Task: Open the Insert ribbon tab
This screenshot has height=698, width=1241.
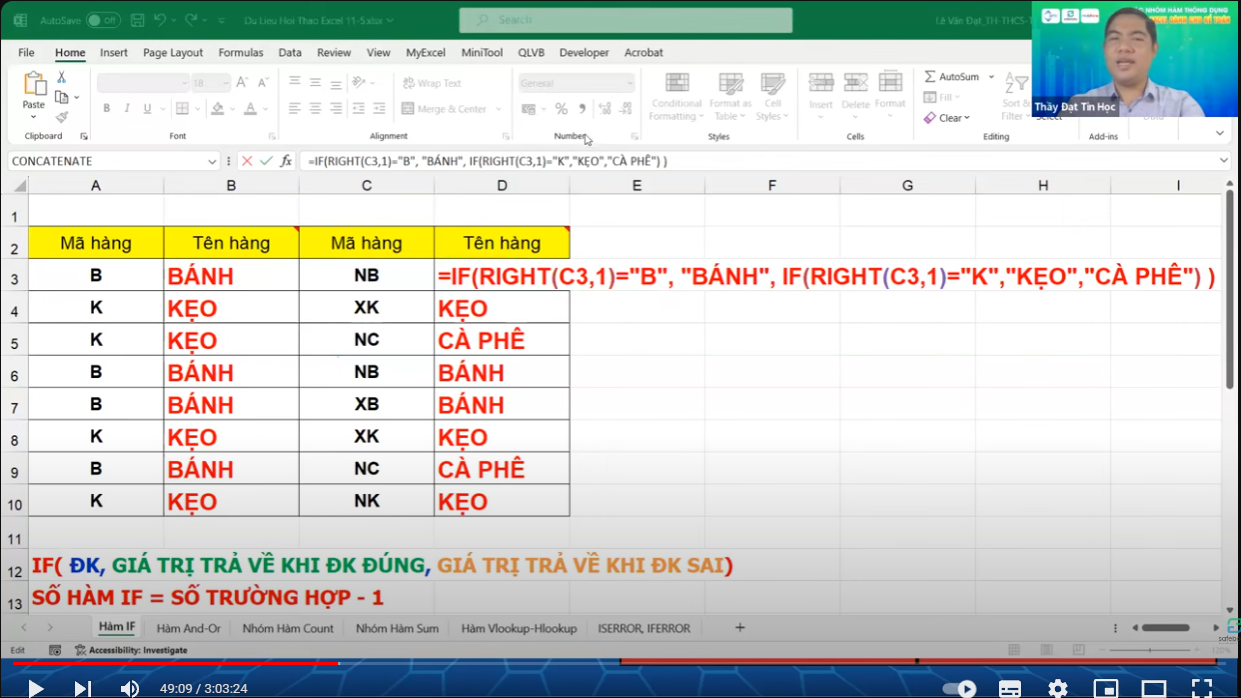Action: pos(114,53)
